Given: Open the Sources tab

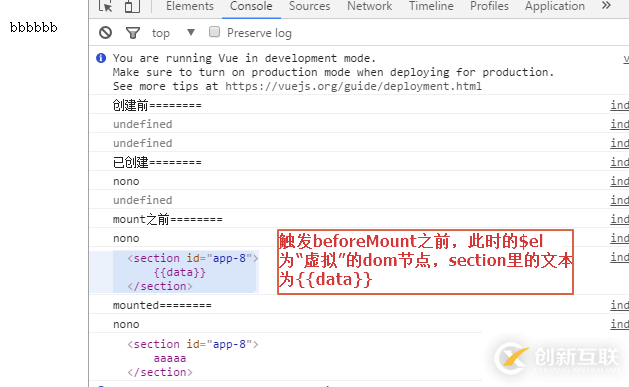Looking at the screenshot, I should 310,6.
